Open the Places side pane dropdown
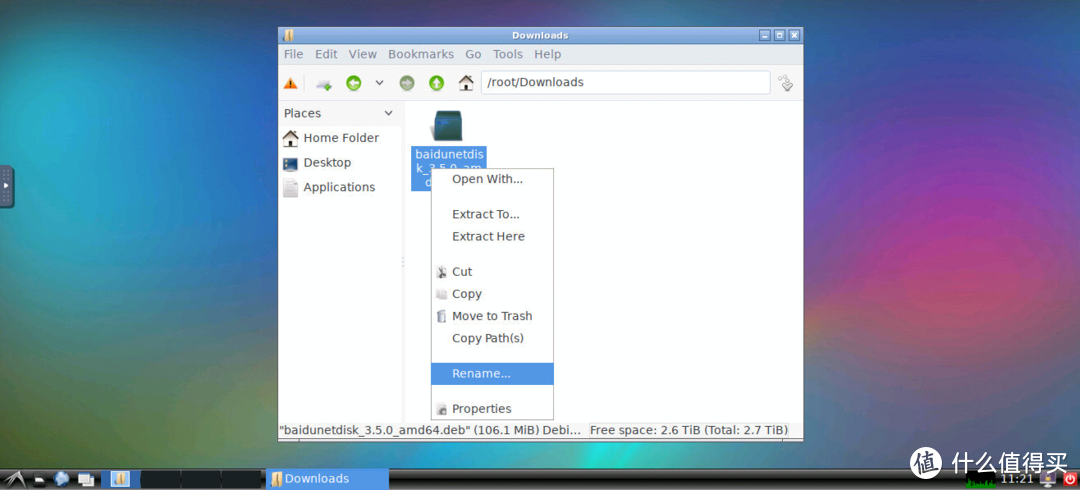Viewport: 1080px width, 490px height. 389,113
